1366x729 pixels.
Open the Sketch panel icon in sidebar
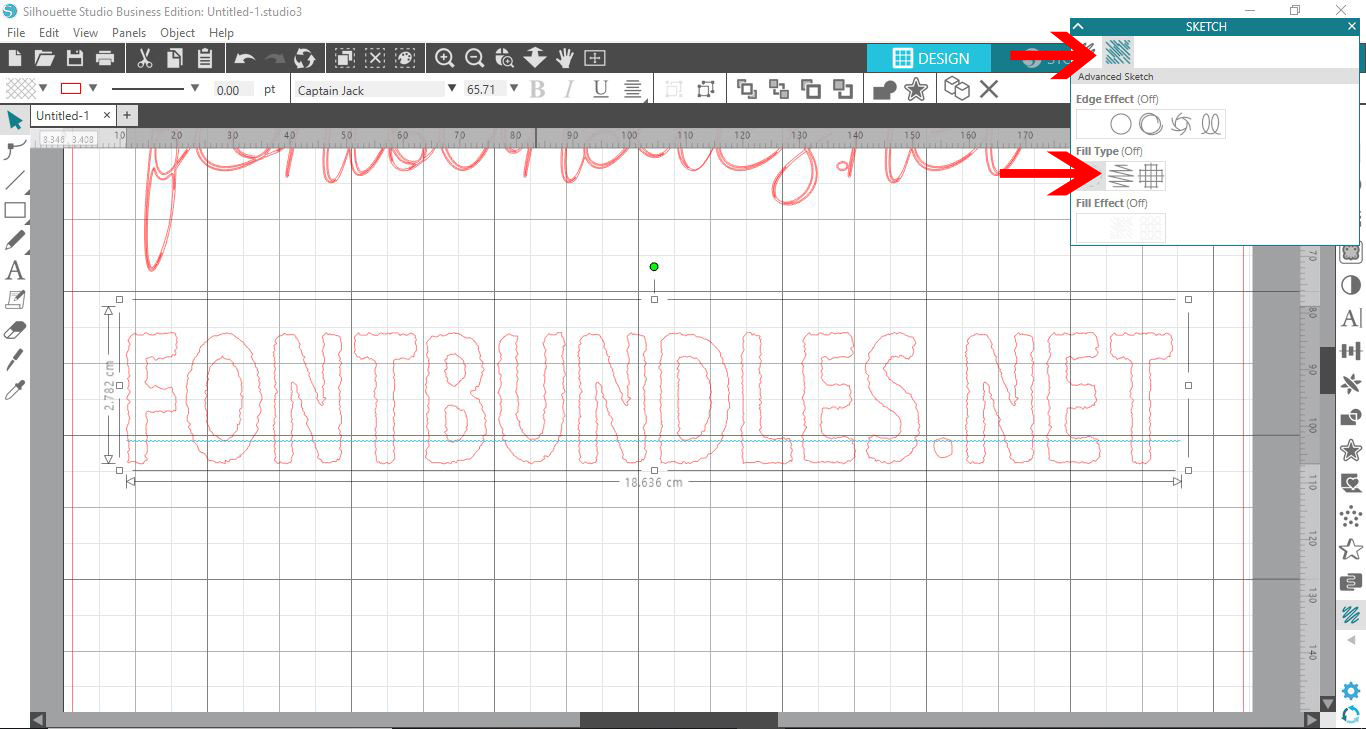pos(1351,615)
